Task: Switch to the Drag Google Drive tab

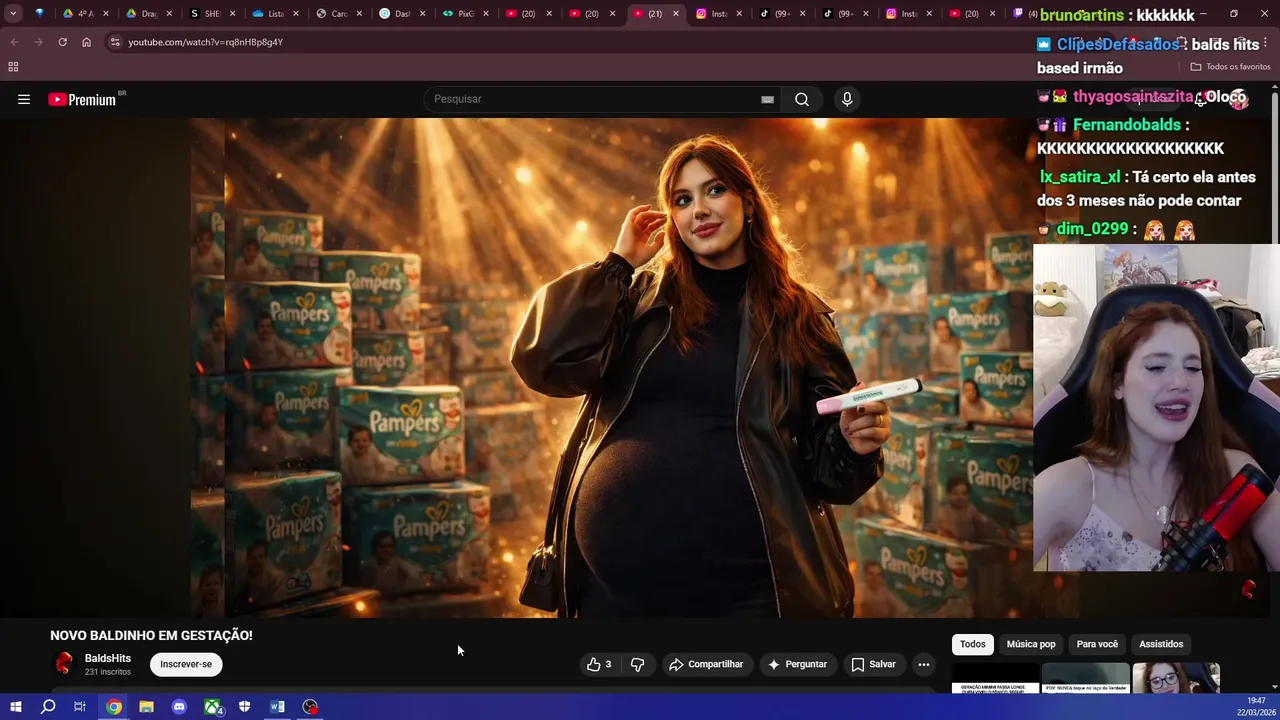Action: click(149, 14)
